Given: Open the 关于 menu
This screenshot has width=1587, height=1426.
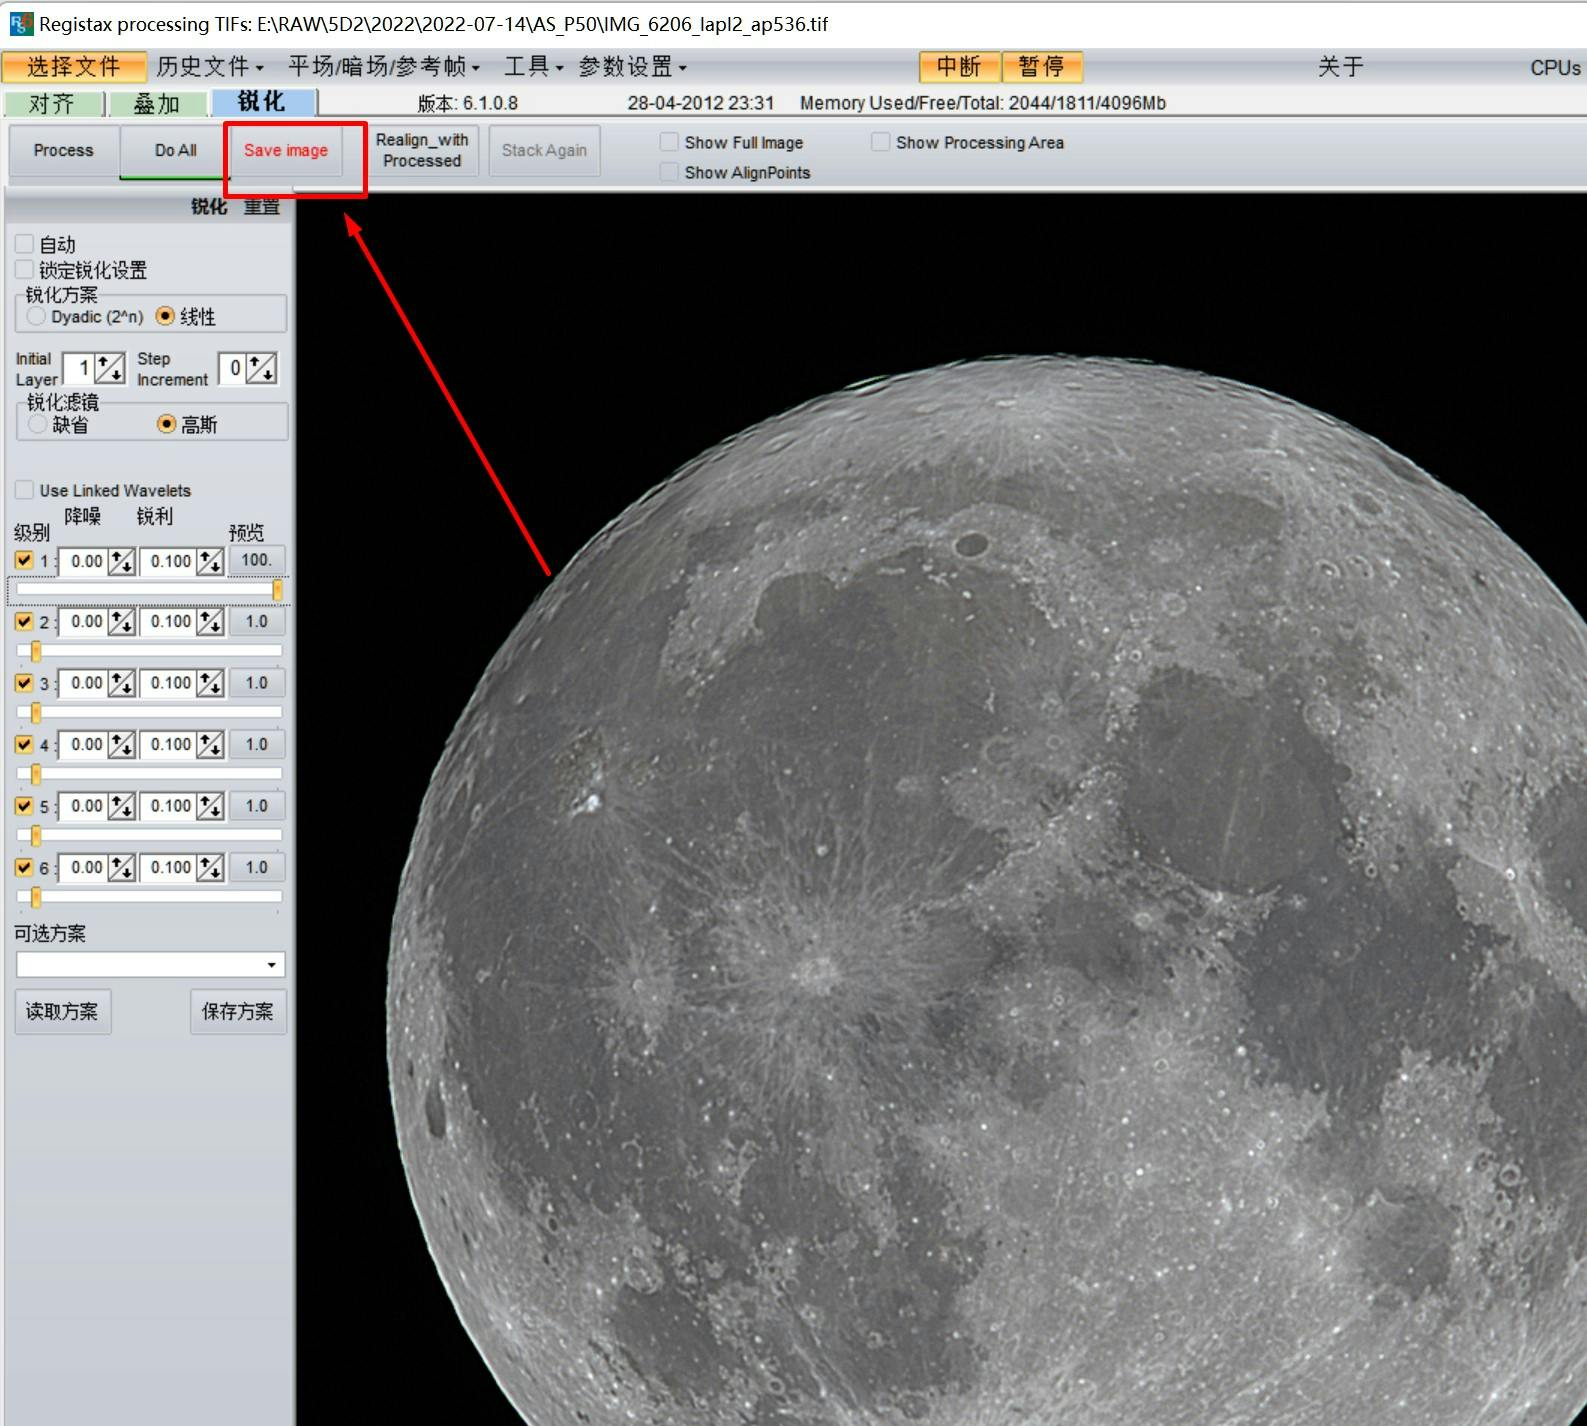Looking at the screenshot, I should (1340, 67).
